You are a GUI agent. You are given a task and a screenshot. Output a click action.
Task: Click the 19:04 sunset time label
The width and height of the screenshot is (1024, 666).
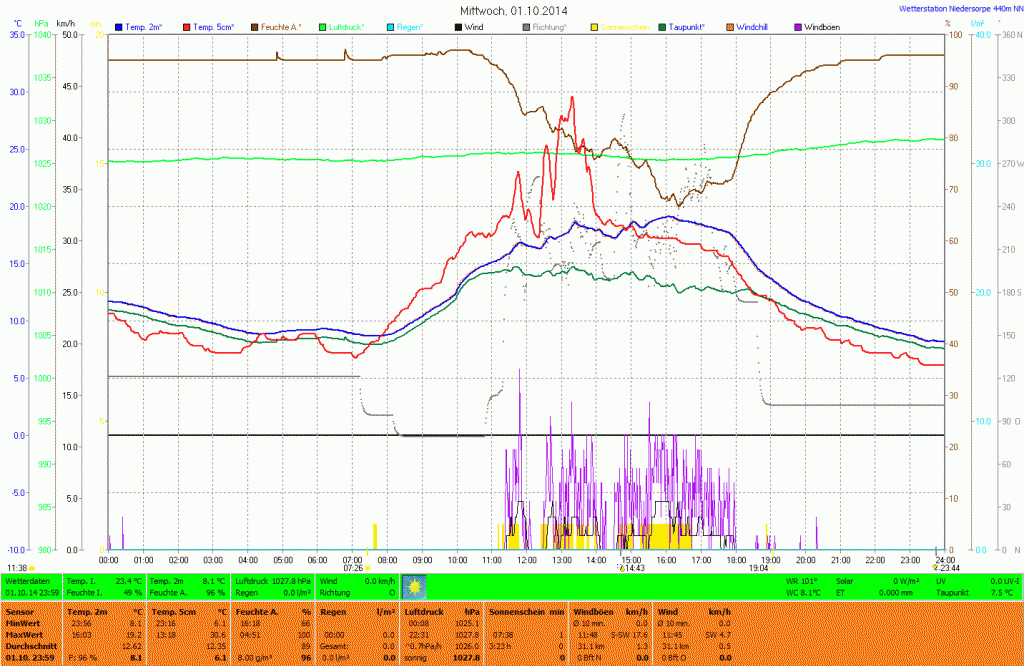[758, 567]
